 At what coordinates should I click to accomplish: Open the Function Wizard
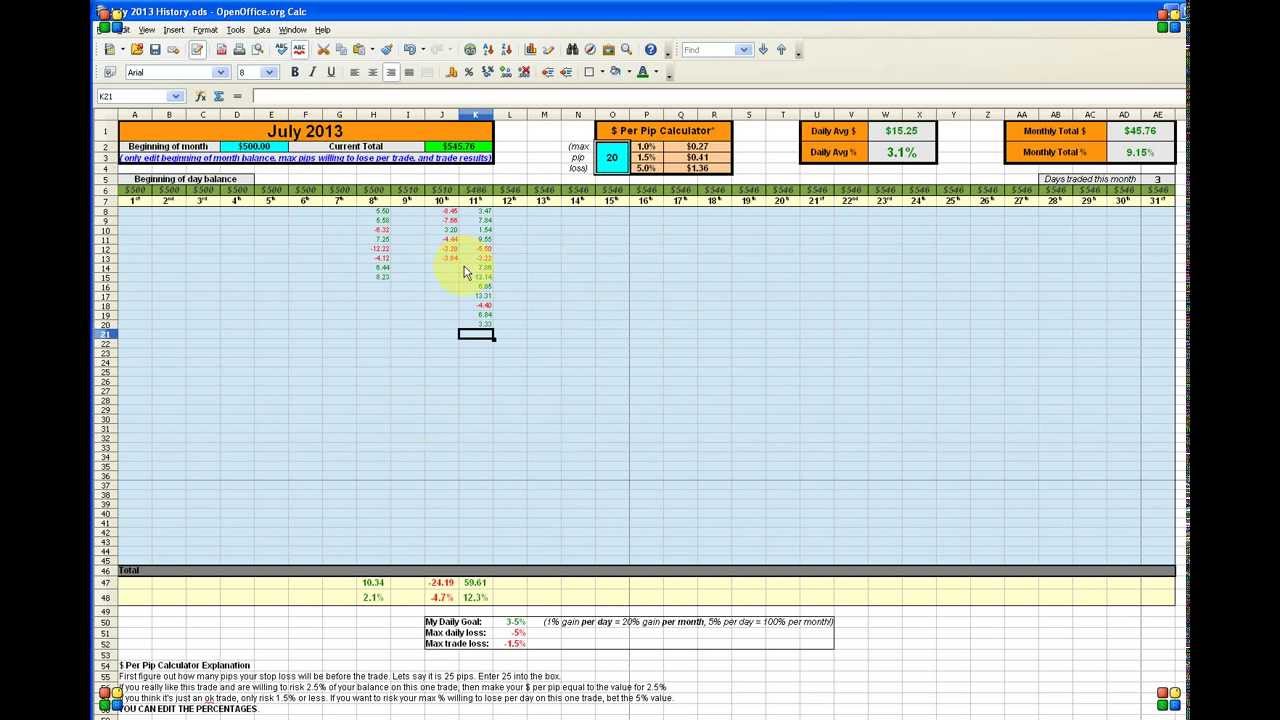pyautogui.click(x=201, y=97)
